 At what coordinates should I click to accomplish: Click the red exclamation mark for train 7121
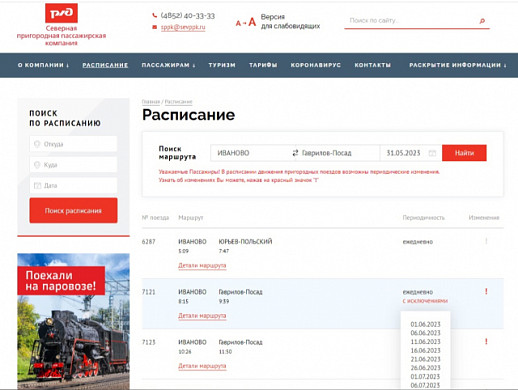click(x=486, y=291)
